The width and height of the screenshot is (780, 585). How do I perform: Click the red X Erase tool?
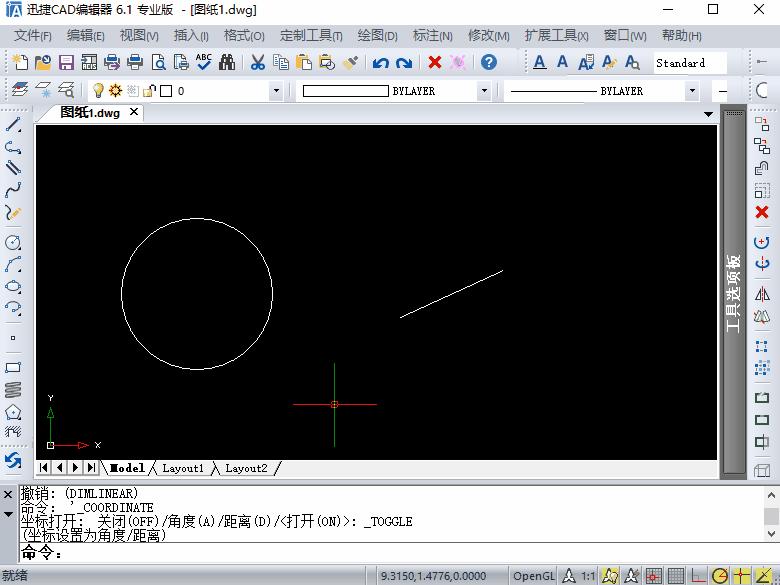click(x=762, y=212)
